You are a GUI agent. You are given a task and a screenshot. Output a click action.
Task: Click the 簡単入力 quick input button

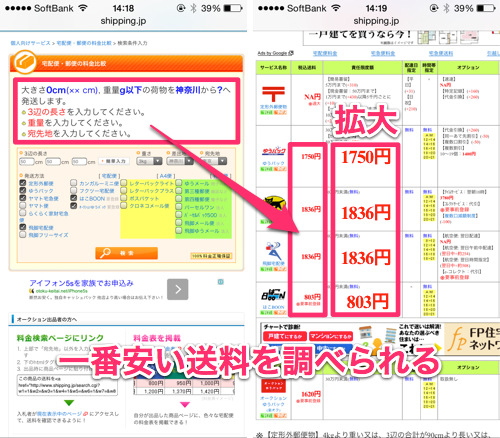point(114,161)
